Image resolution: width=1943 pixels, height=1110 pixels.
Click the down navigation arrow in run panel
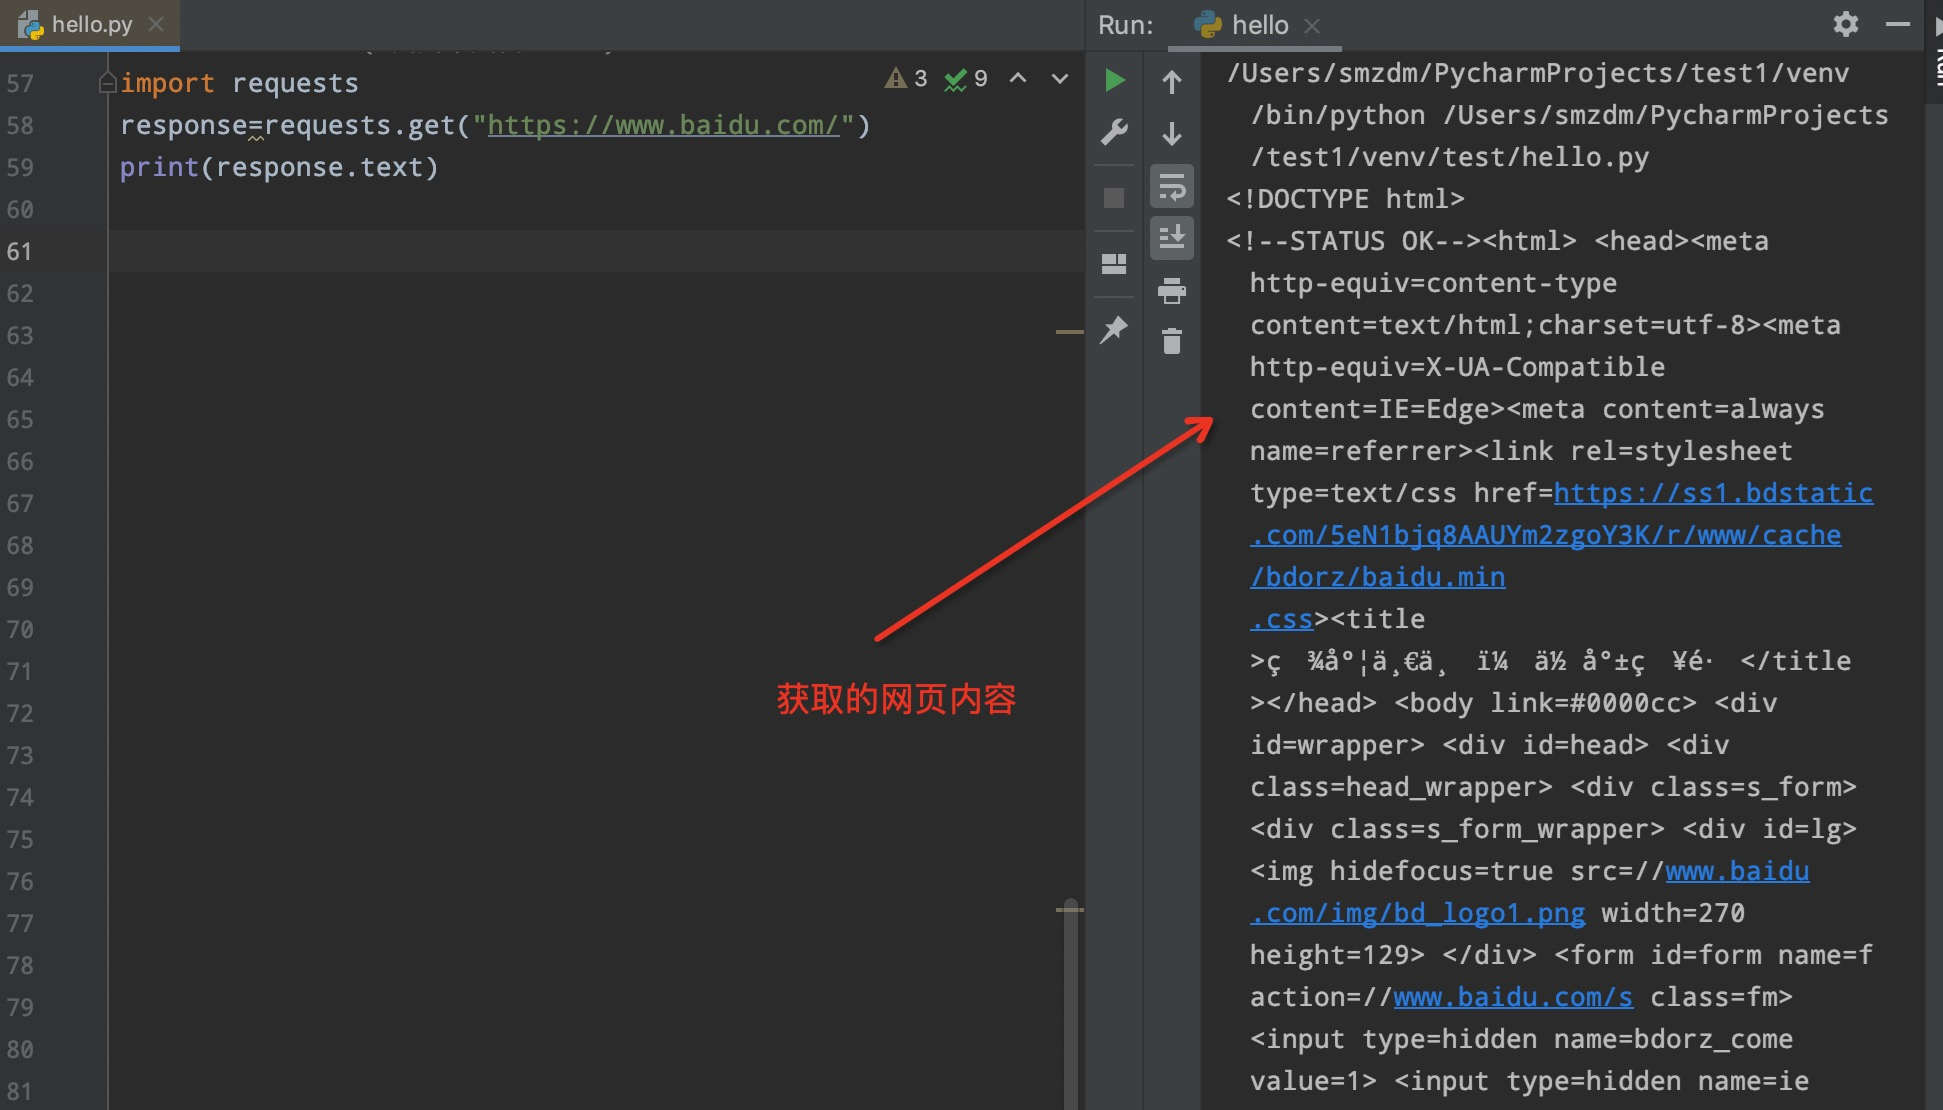pos(1170,133)
